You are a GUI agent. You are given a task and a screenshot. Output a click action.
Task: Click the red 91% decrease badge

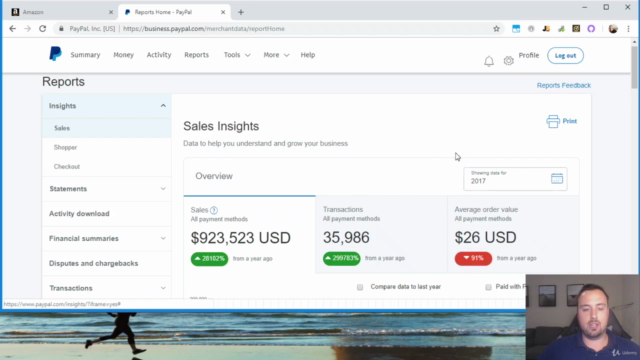pyautogui.click(x=473, y=258)
